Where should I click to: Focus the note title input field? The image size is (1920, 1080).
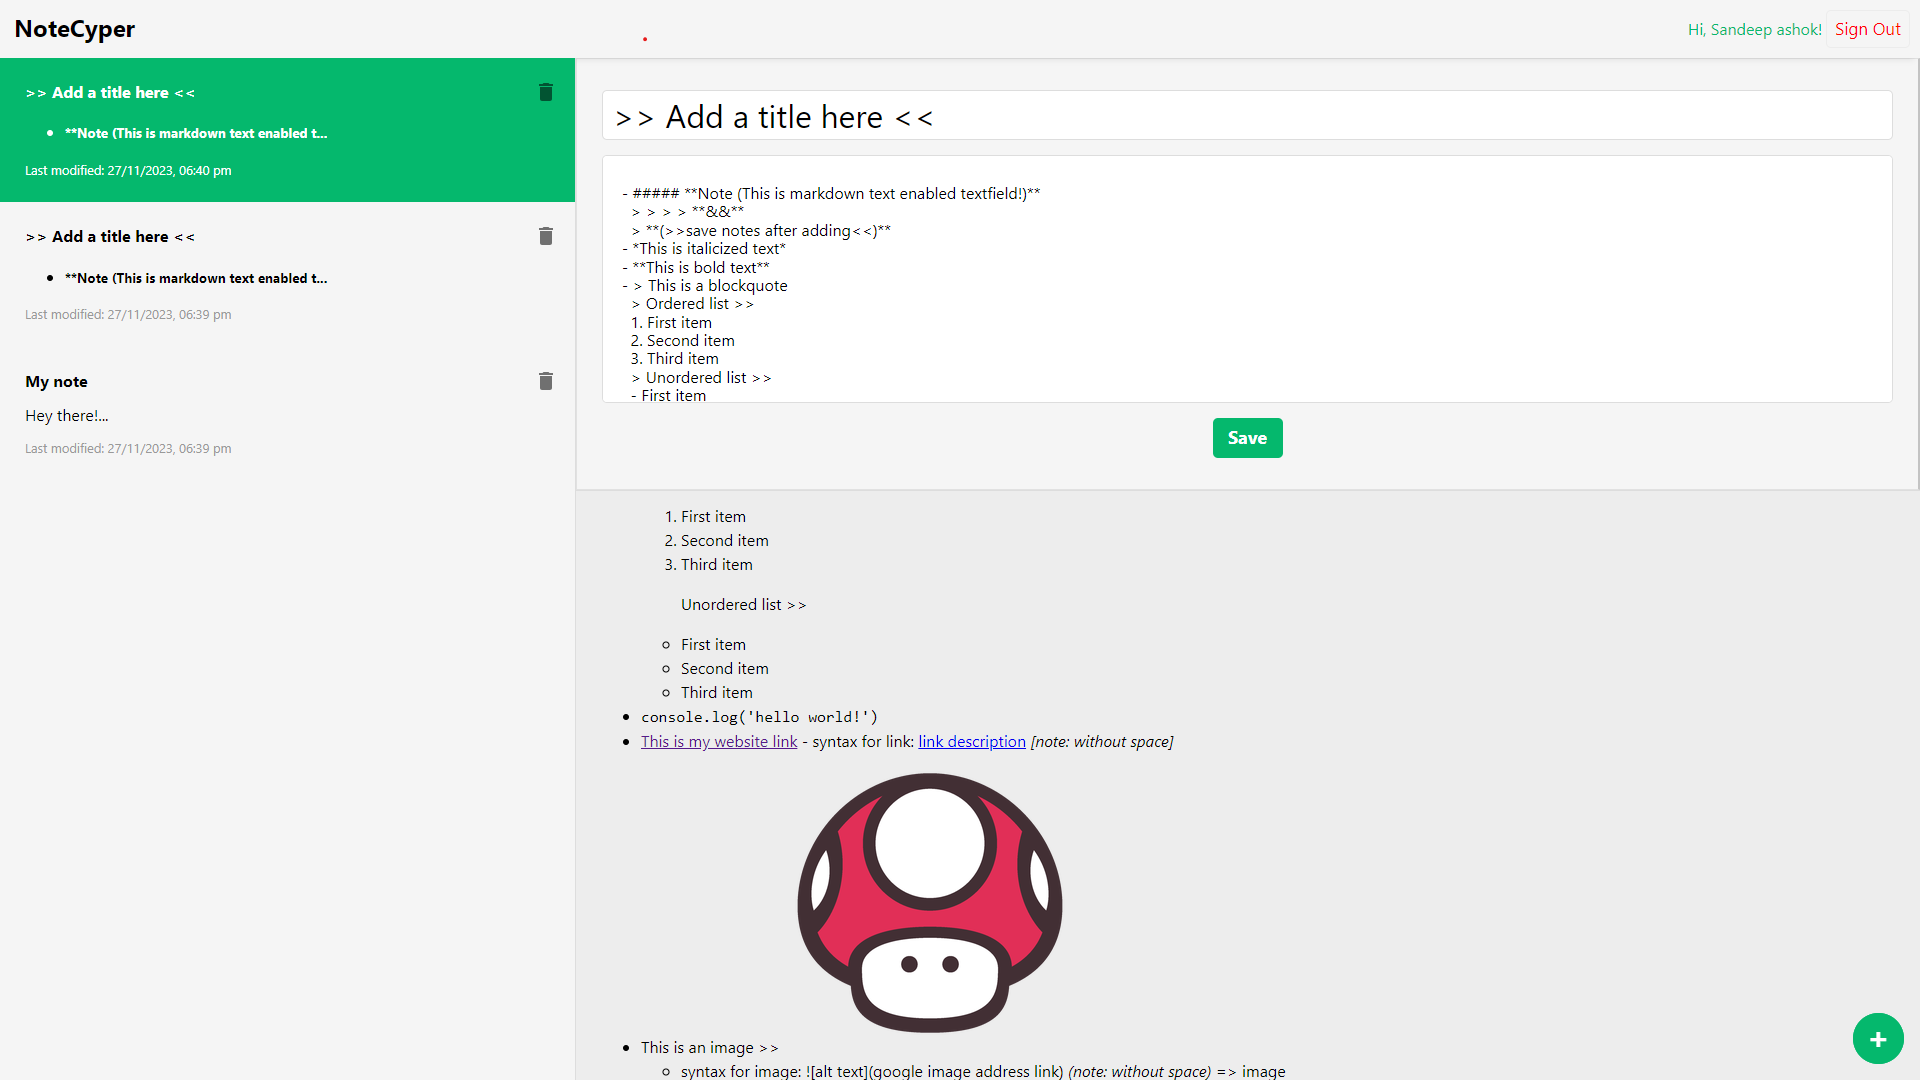(1247, 116)
